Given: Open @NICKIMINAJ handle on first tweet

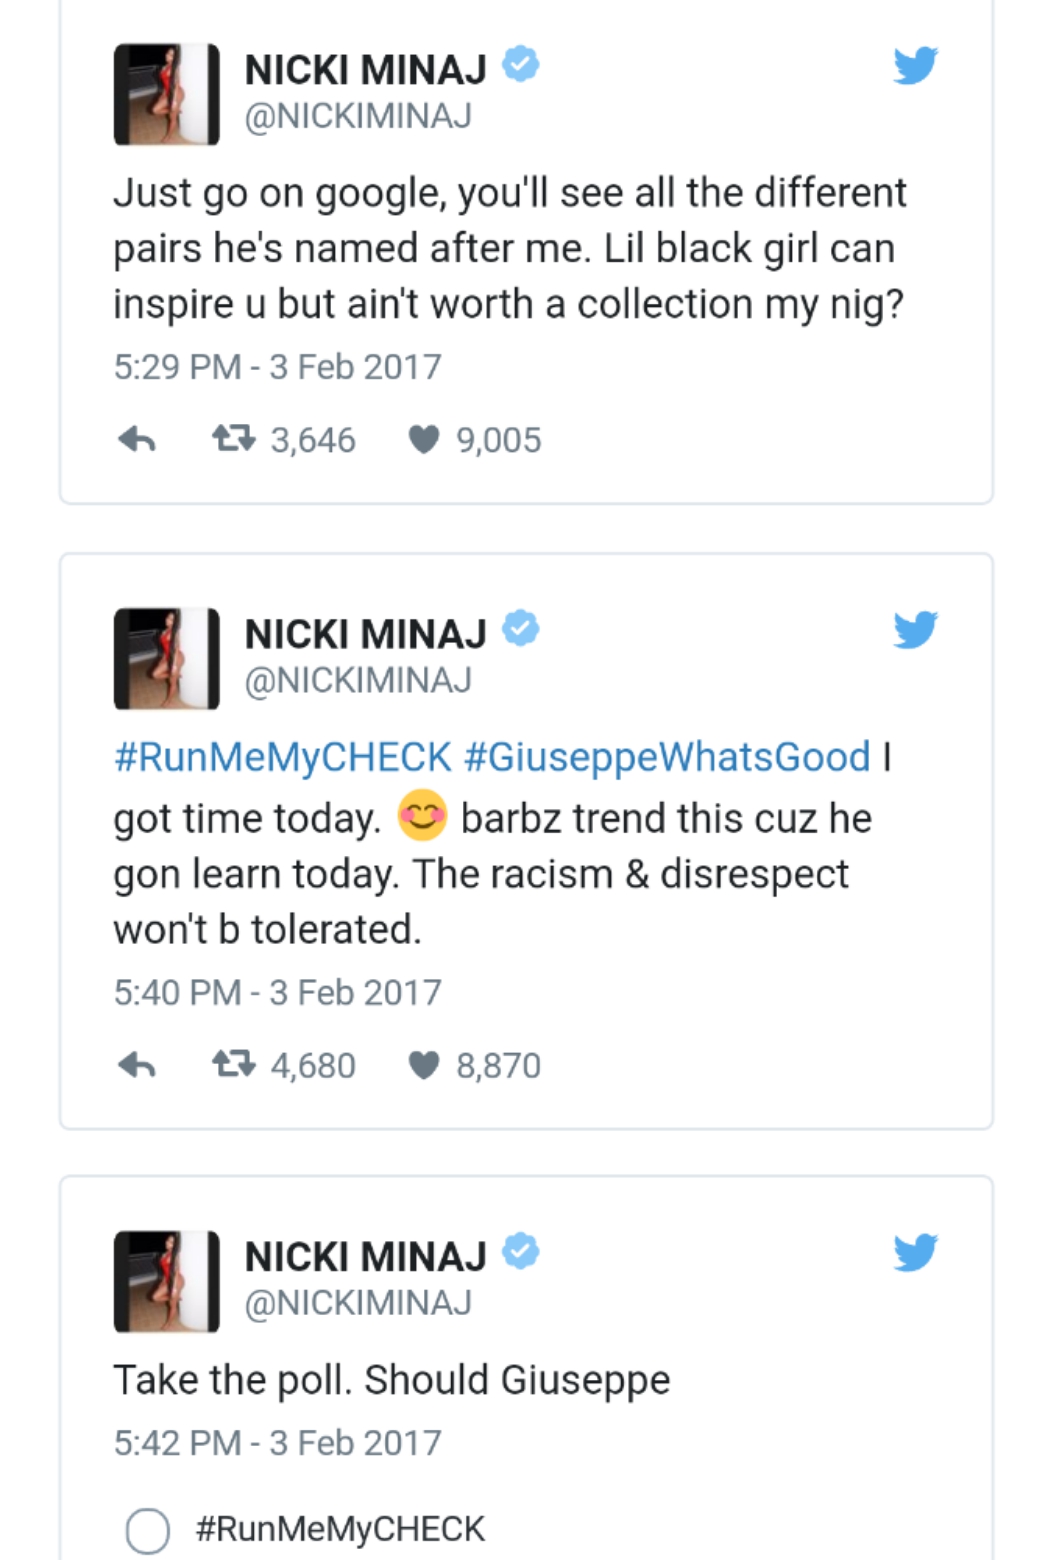Looking at the screenshot, I should click(358, 117).
